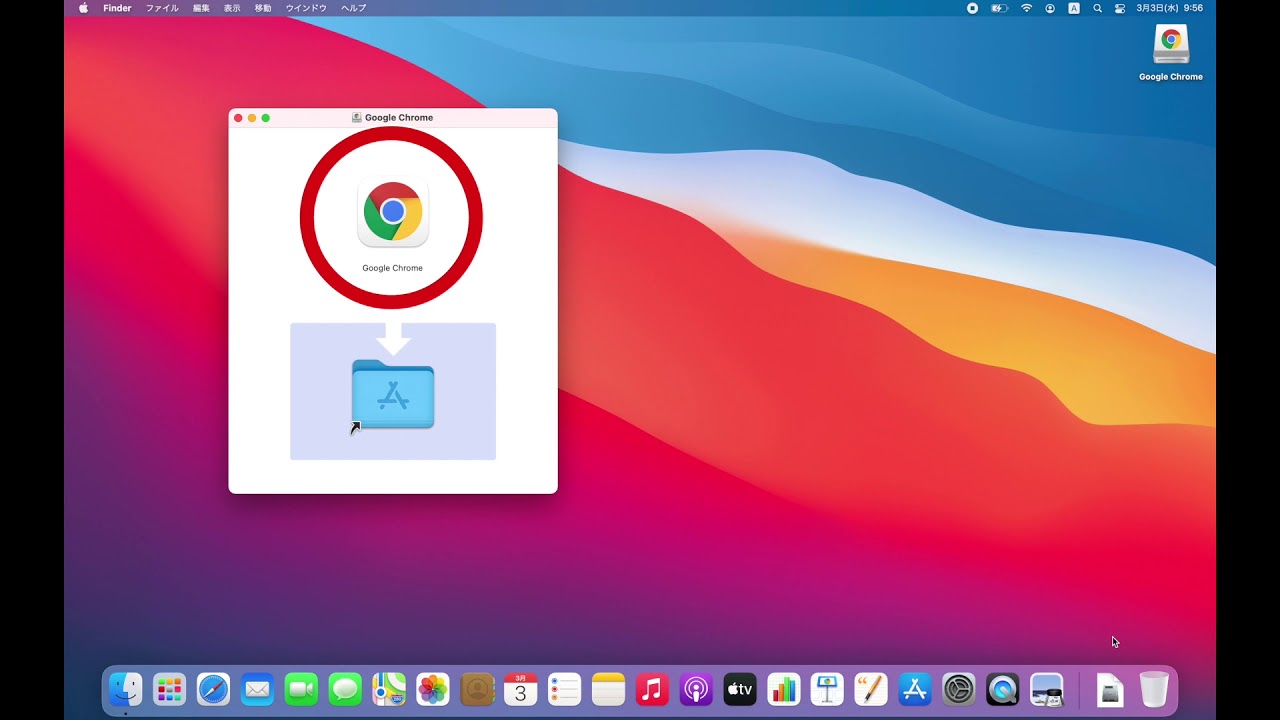Viewport: 1280px width, 720px height.
Task: Open System Preferences gear in Dock
Action: [x=959, y=689]
